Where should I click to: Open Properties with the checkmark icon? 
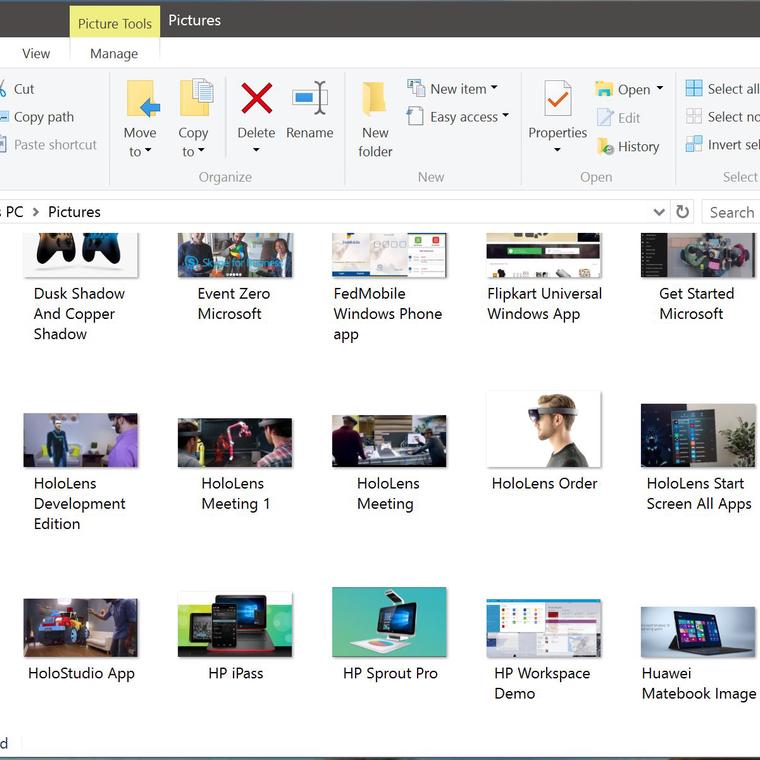coord(557,100)
